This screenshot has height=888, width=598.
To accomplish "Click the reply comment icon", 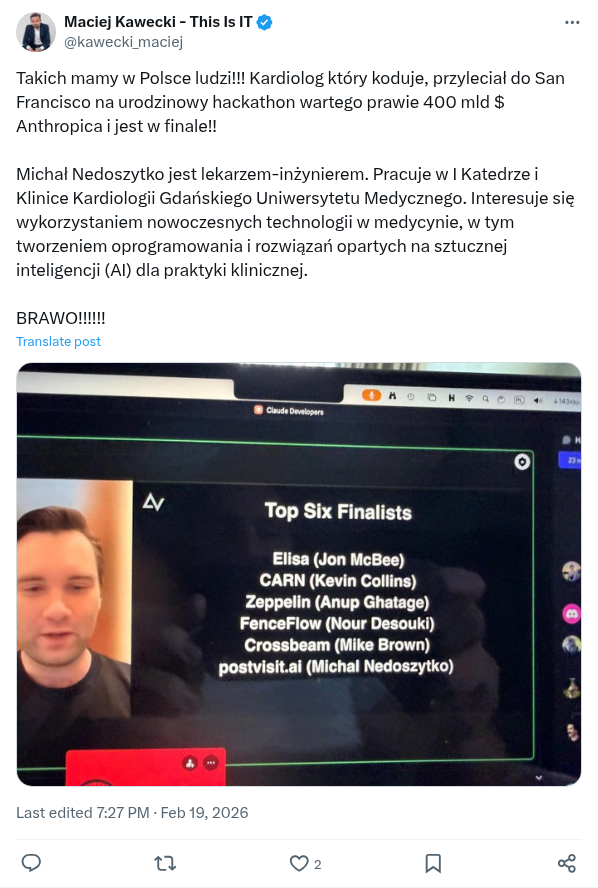I will [31, 863].
